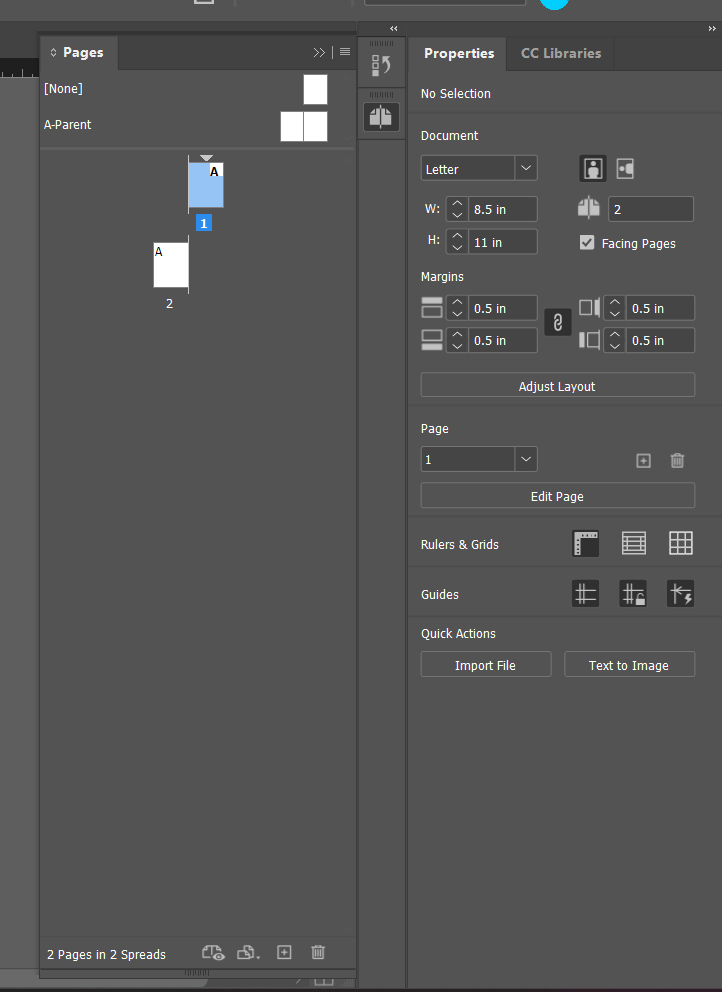Viewport: 722px width, 992px height.
Task: Click the Height field showing 11 in
Action: coord(502,242)
